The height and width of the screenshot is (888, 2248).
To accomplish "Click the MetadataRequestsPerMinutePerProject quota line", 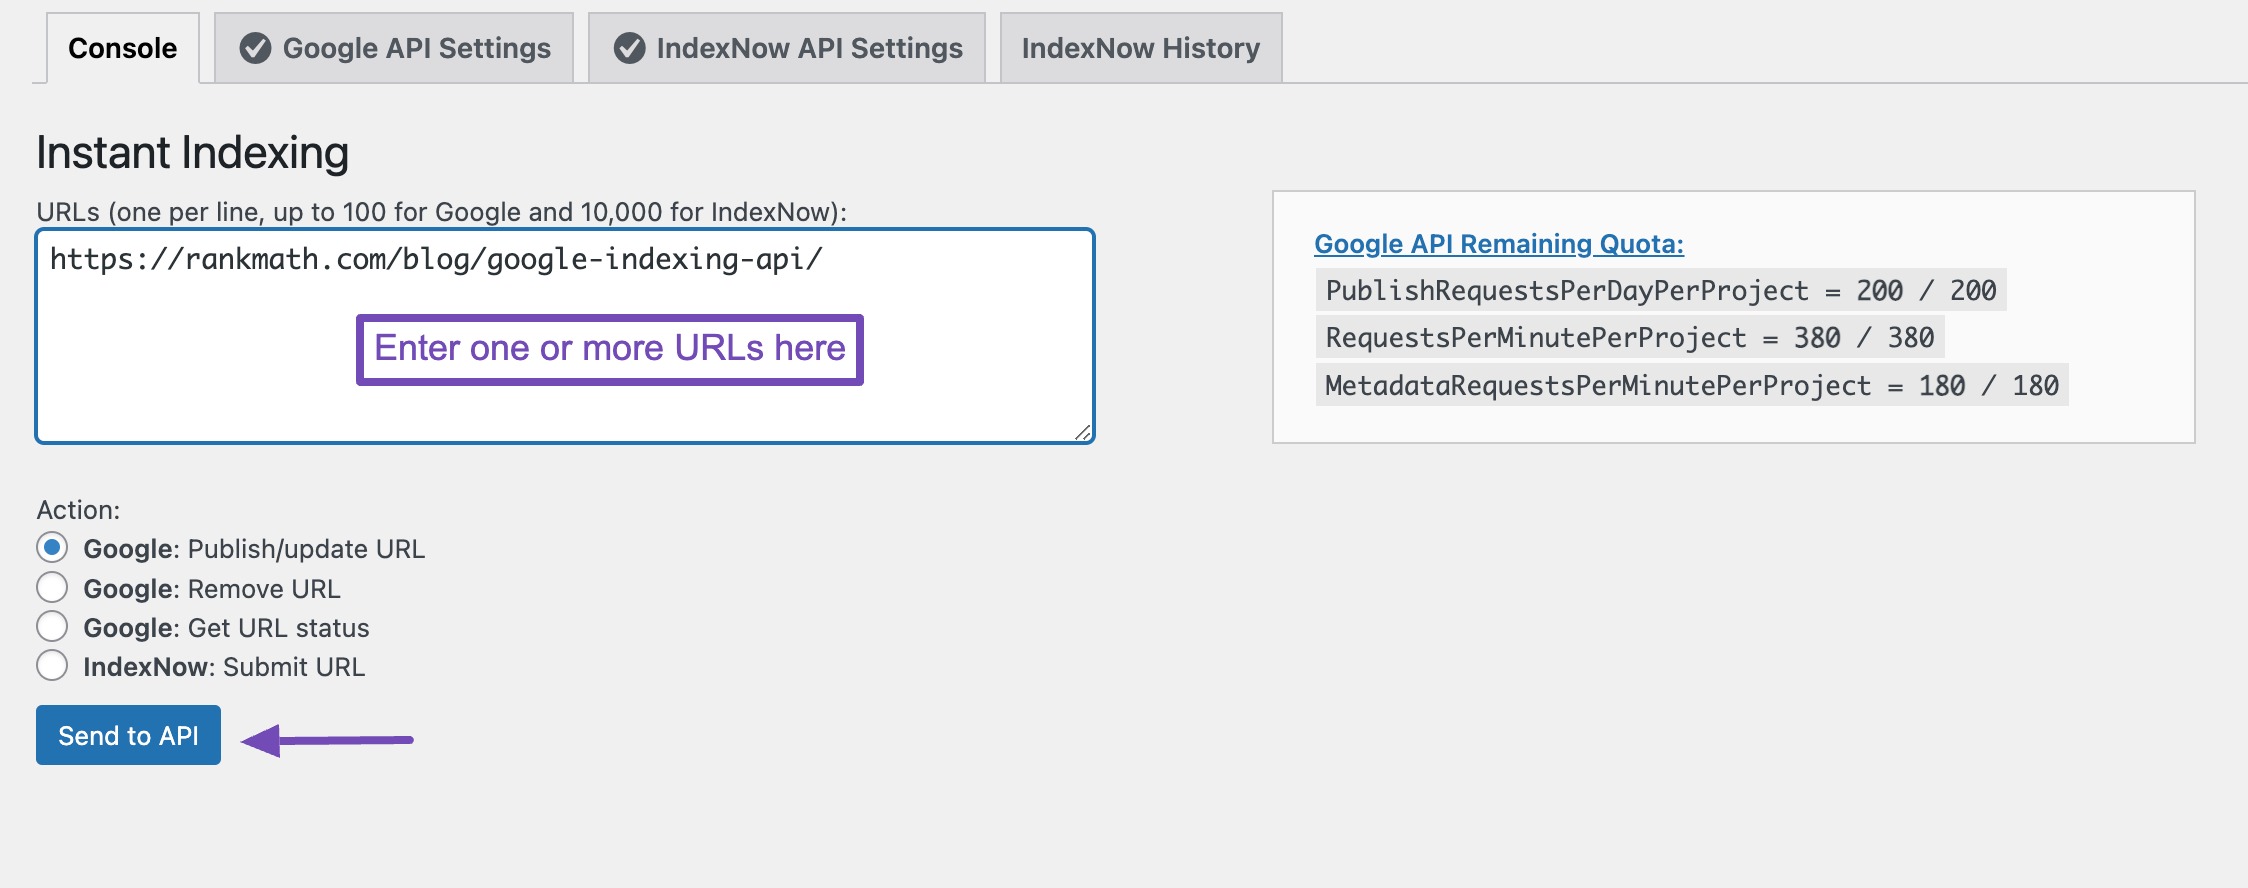I will 1691,386.
